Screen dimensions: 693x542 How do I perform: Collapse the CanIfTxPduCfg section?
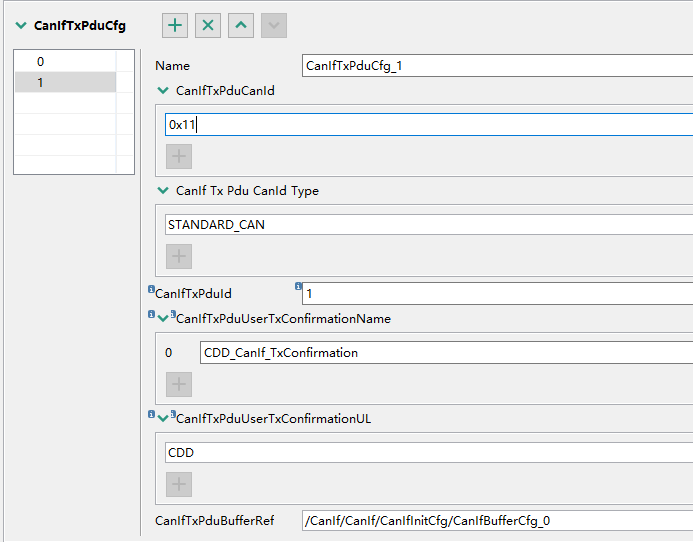click(21, 25)
